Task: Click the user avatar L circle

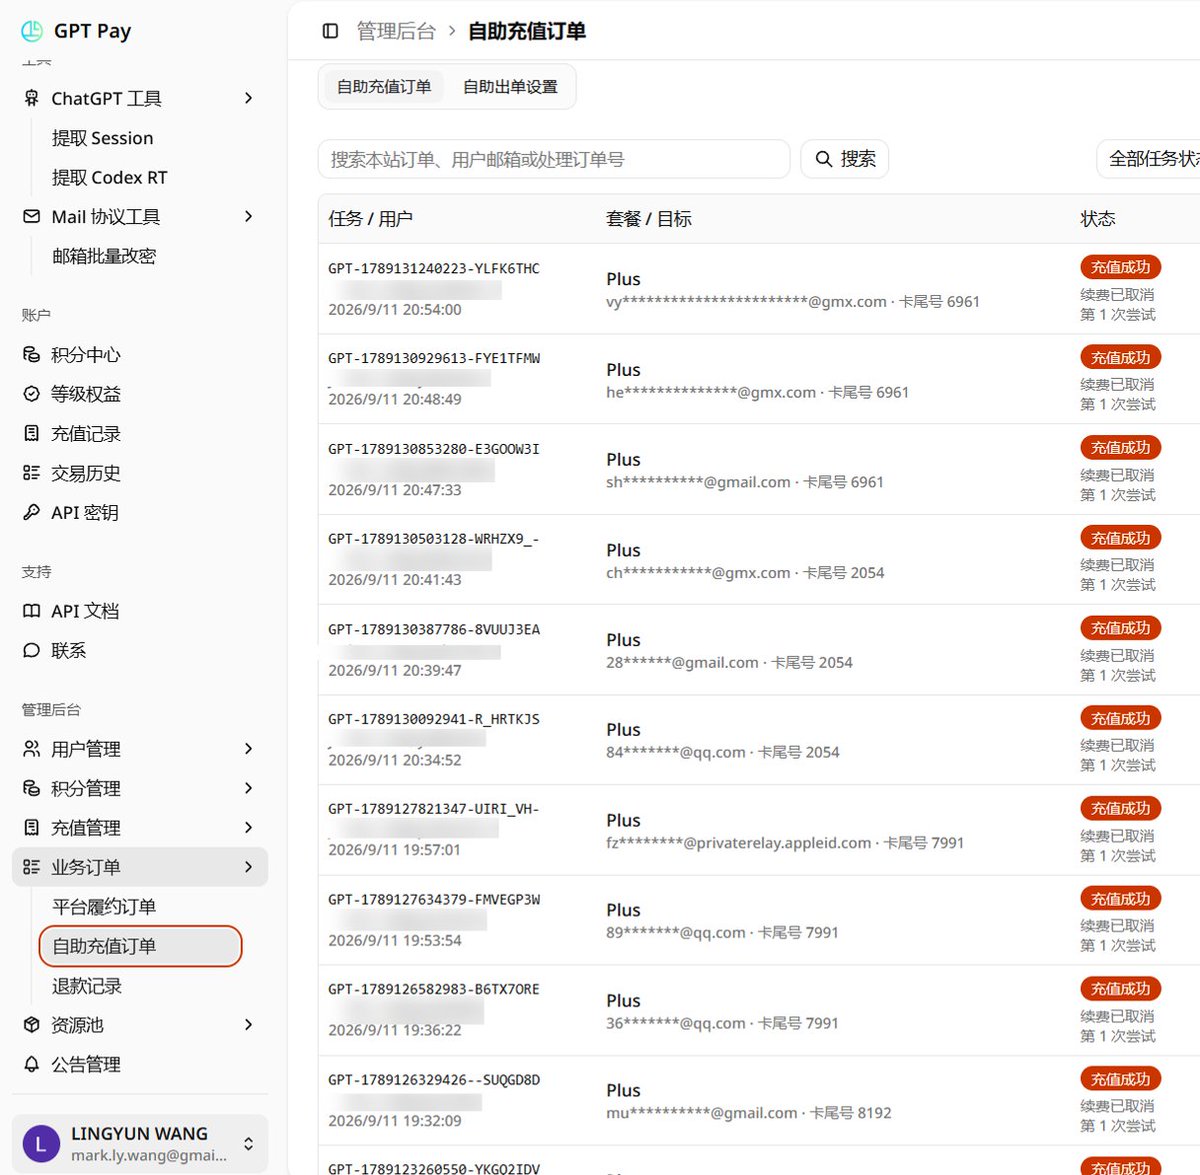Action: [41, 1144]
